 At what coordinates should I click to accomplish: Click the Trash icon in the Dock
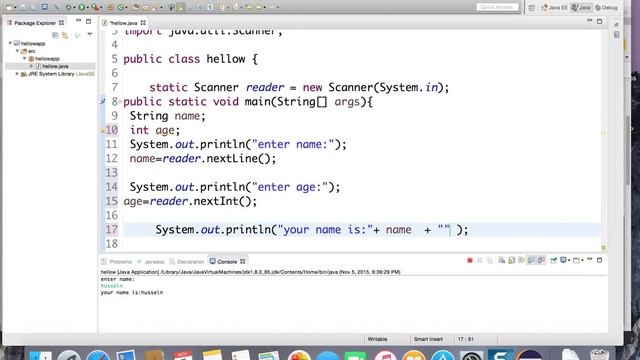(600, 354)
